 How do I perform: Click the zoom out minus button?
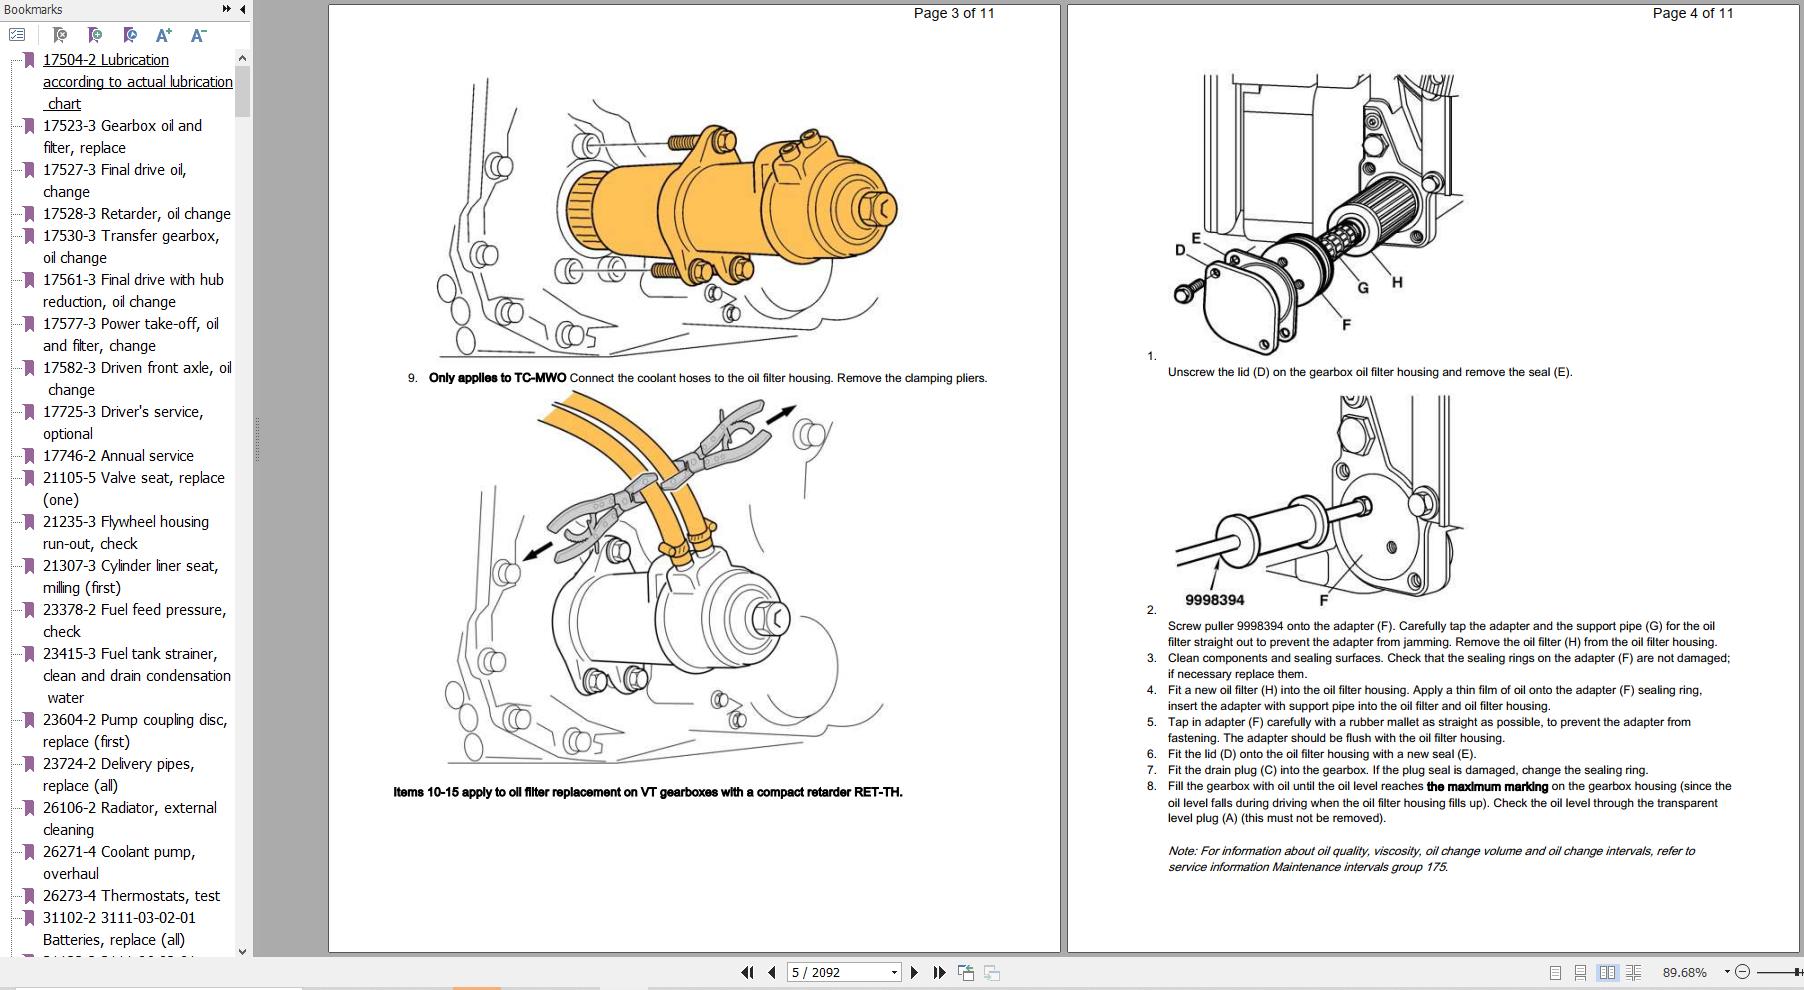click(x=1742, y=972)
